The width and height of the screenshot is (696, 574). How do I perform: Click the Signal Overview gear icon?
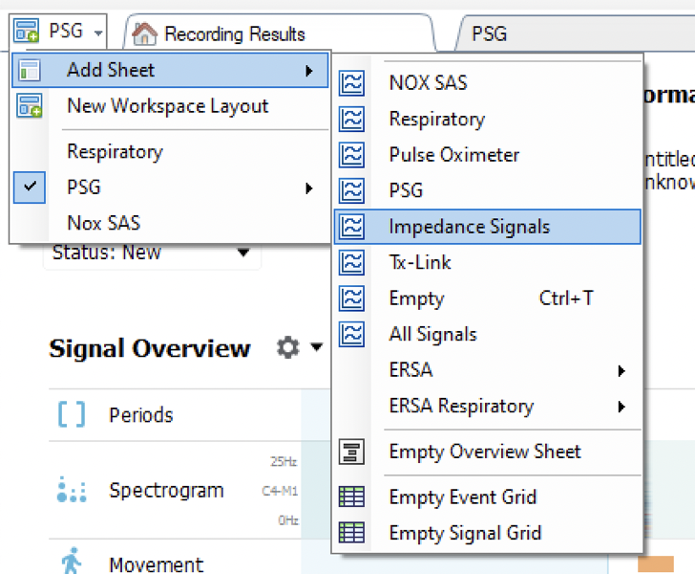(288, 348)
